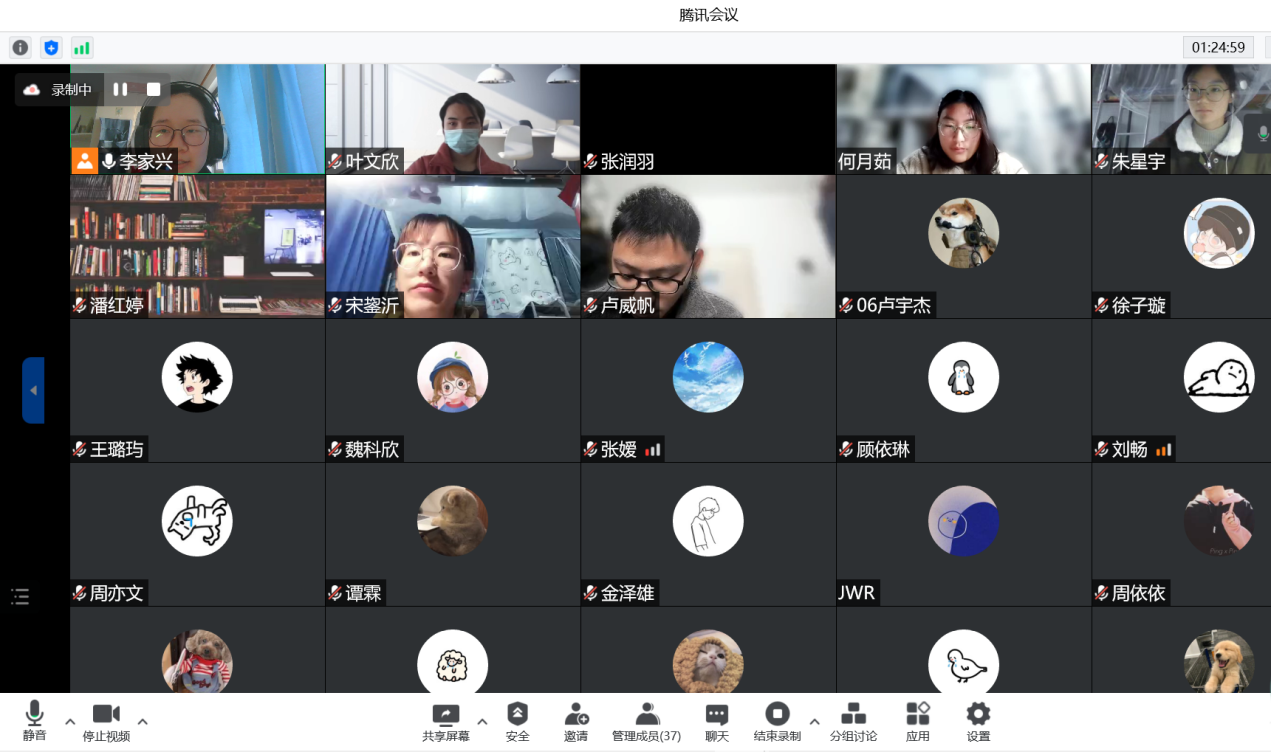Open the 应用 apps panel
This screenshot has width=1271, height=752.
point(917,721)
